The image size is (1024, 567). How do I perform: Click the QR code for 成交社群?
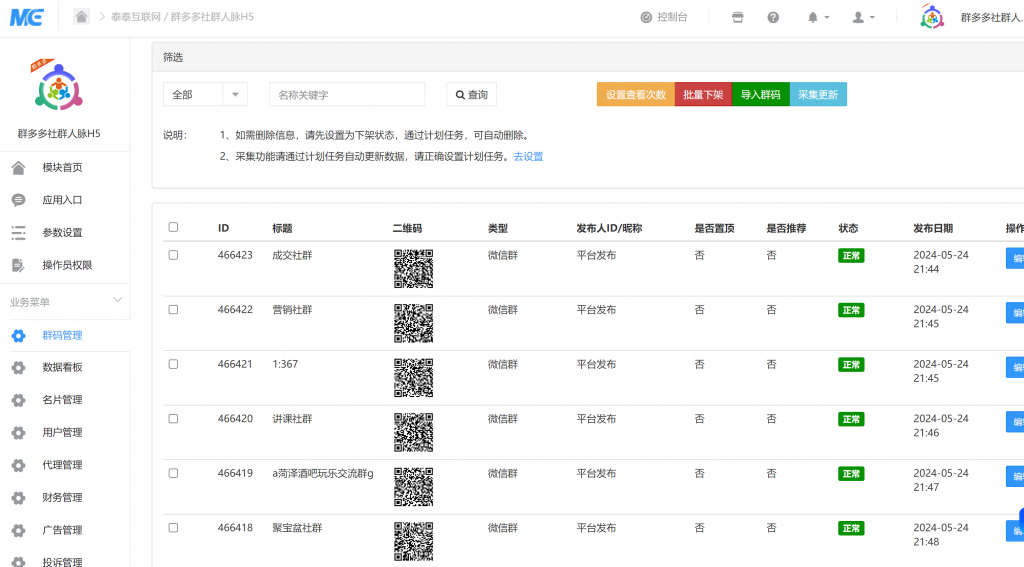pyautogui.click(x=413, y=268)
